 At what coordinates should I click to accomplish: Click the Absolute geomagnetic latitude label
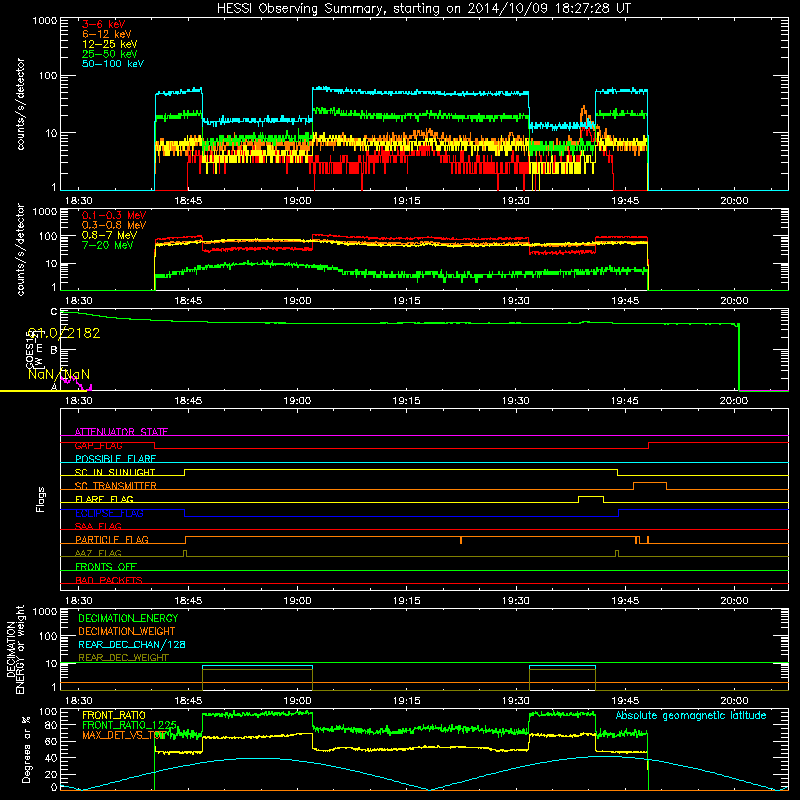(691, 715)
